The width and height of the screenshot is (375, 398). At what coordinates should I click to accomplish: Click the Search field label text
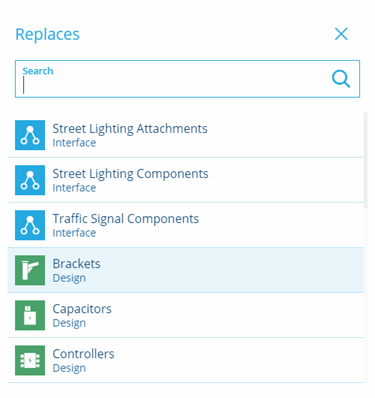tap(38, 71)
